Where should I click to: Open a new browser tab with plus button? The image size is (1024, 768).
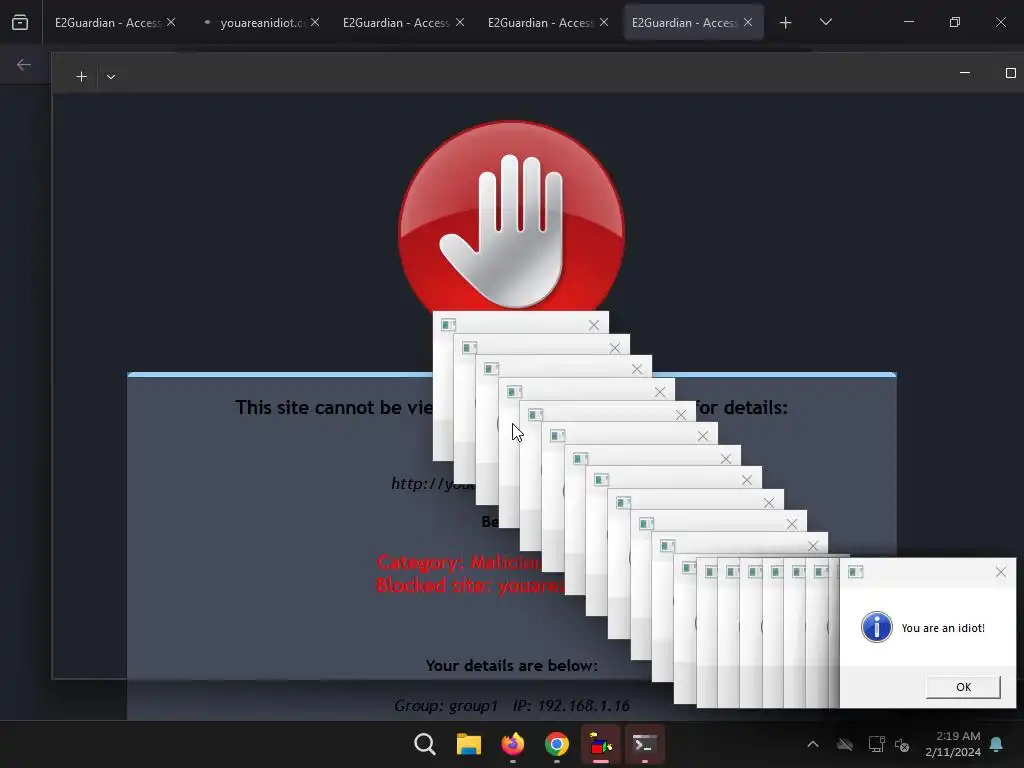coord(786,23)
